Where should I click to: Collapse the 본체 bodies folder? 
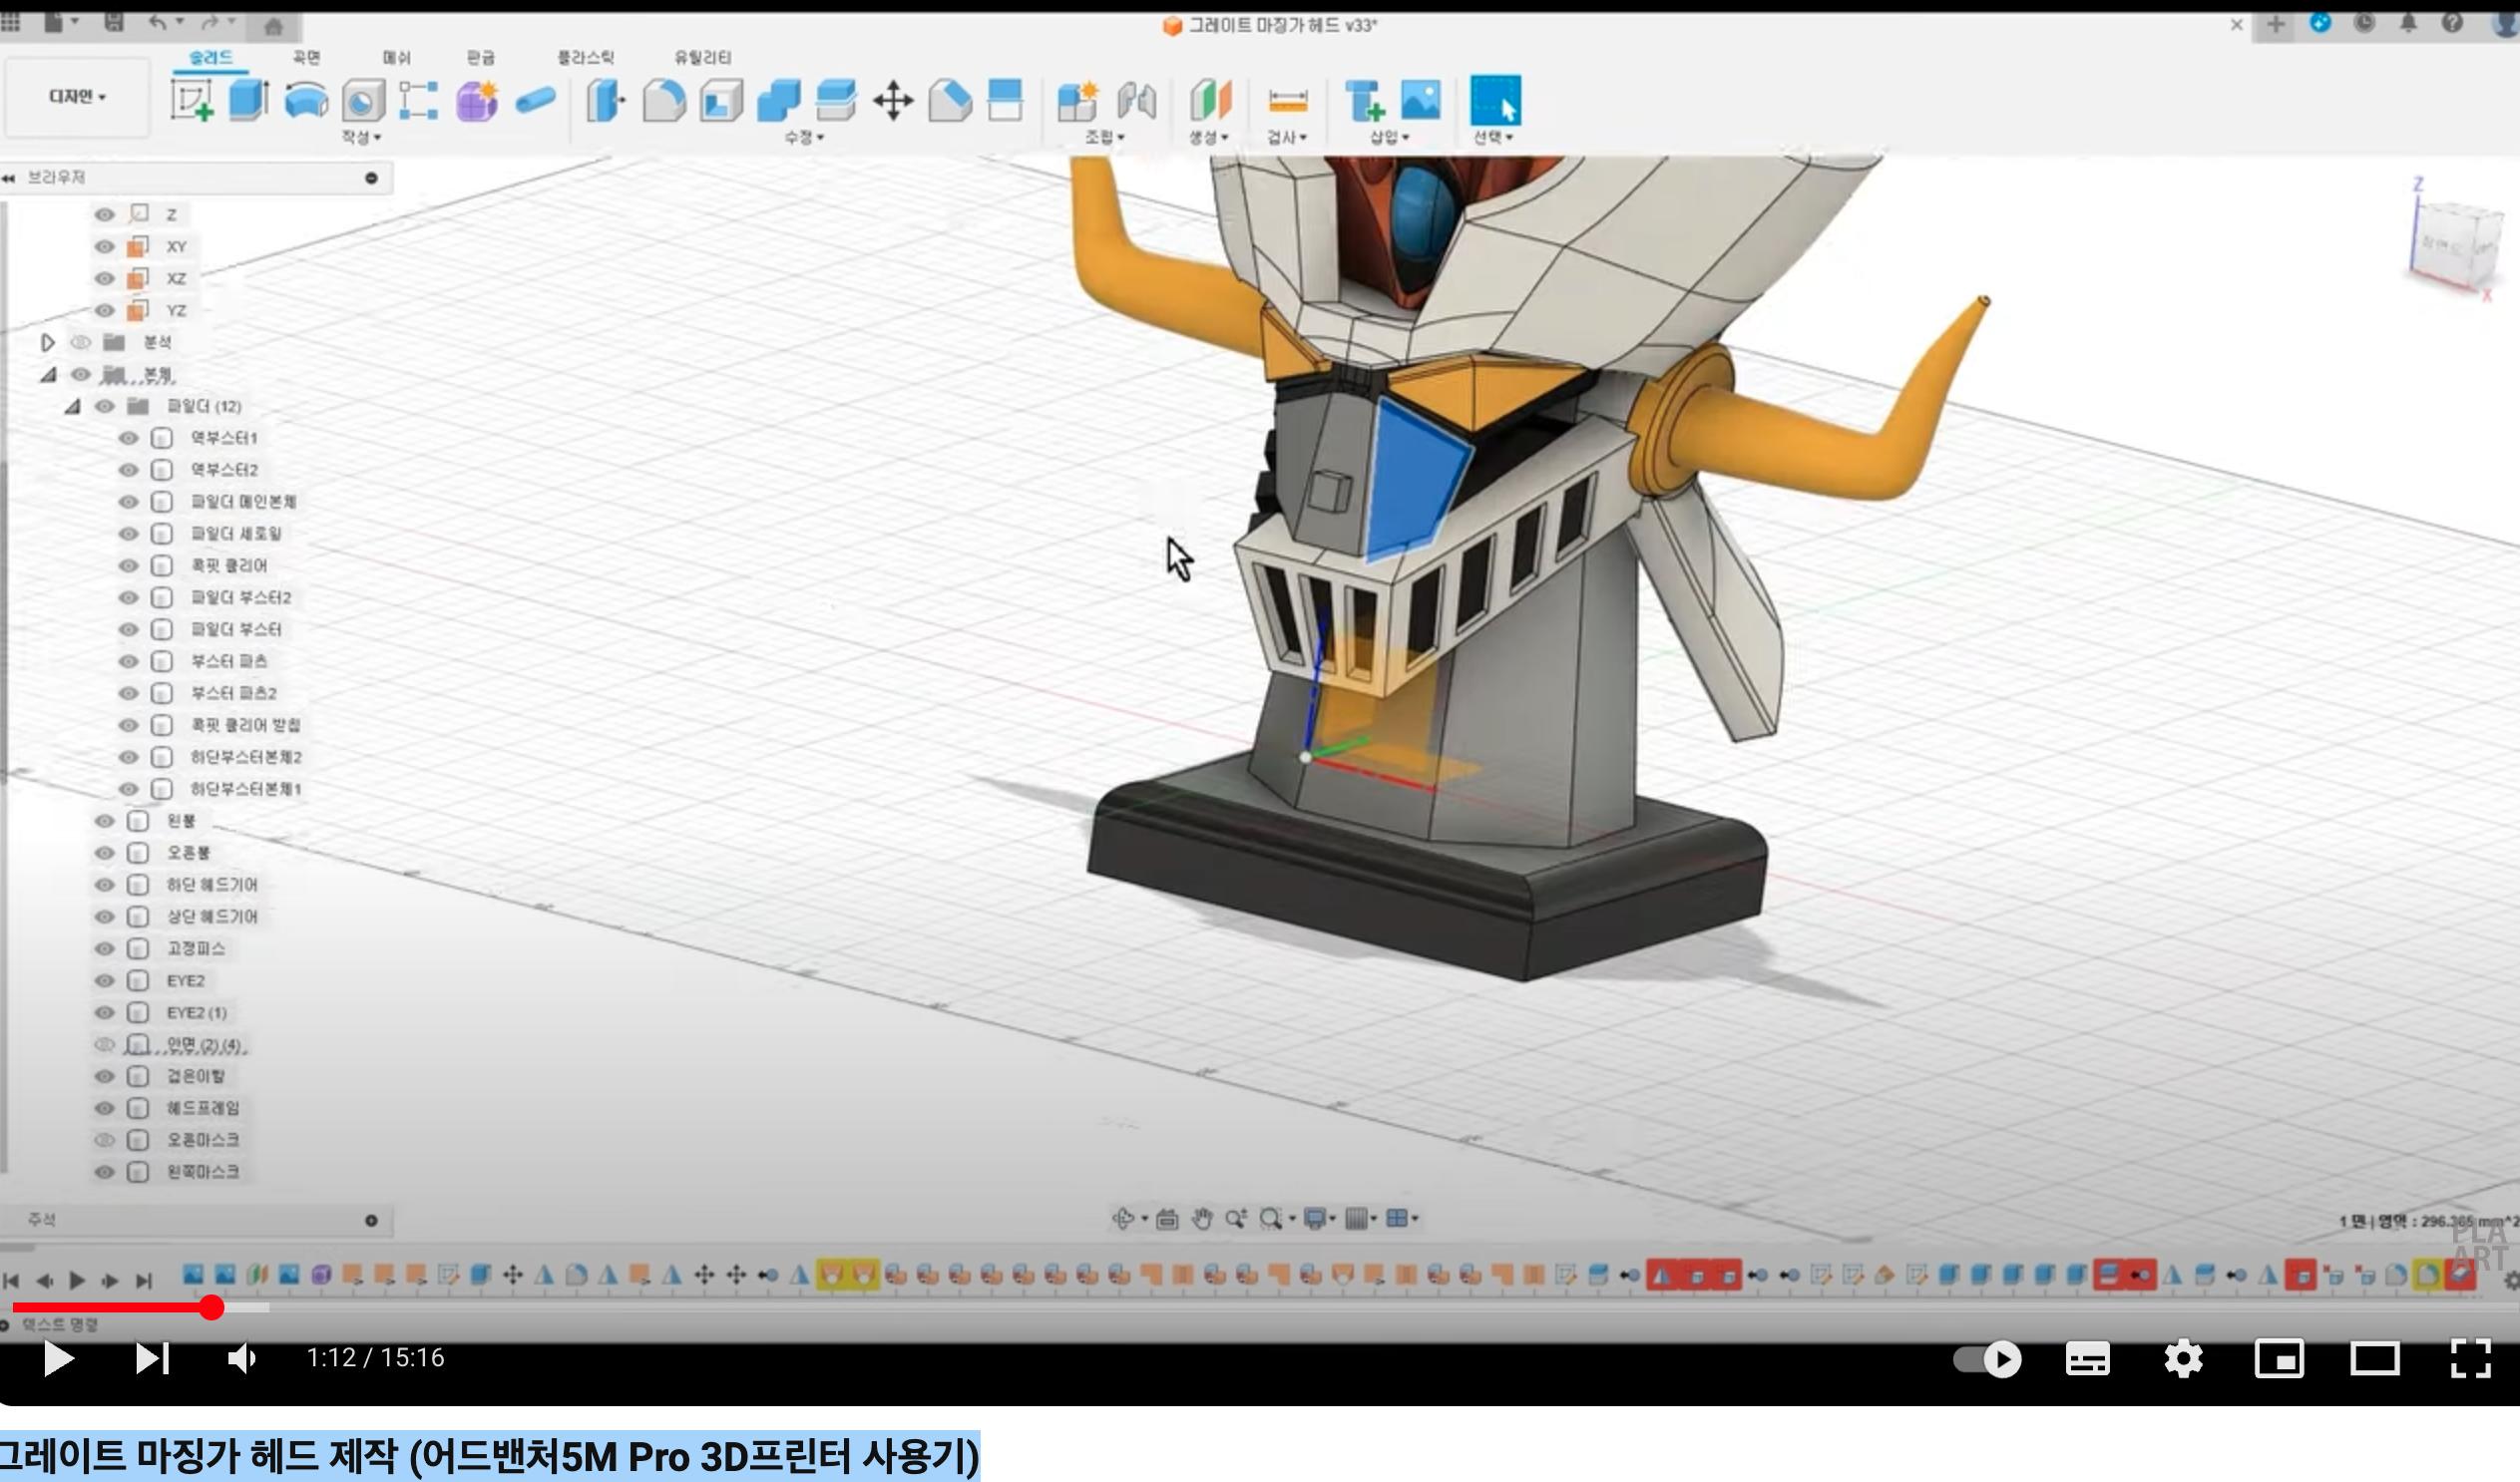pyautogui.click(x=47, y=374)
